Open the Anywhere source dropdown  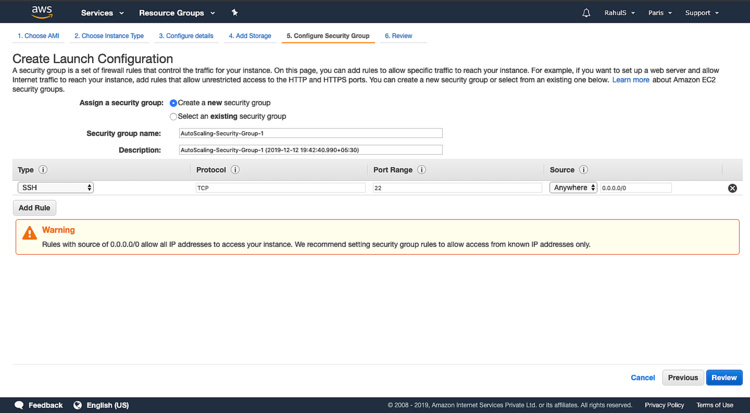(573, 188)
